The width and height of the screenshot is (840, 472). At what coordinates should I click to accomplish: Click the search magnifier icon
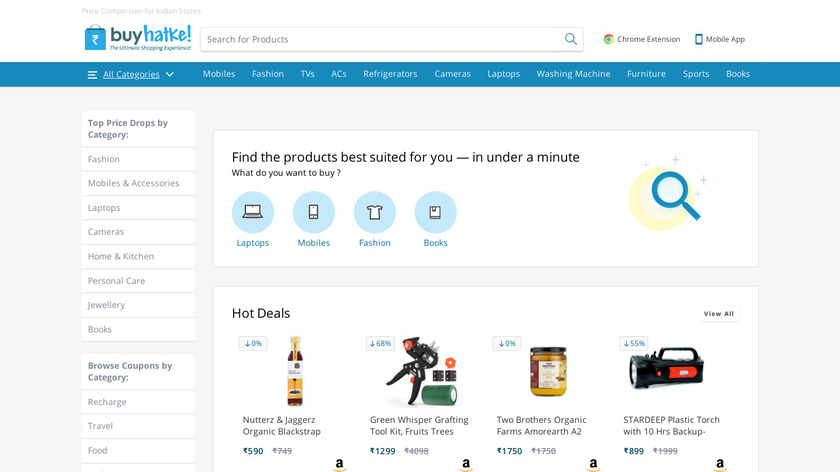click(570, 39)
